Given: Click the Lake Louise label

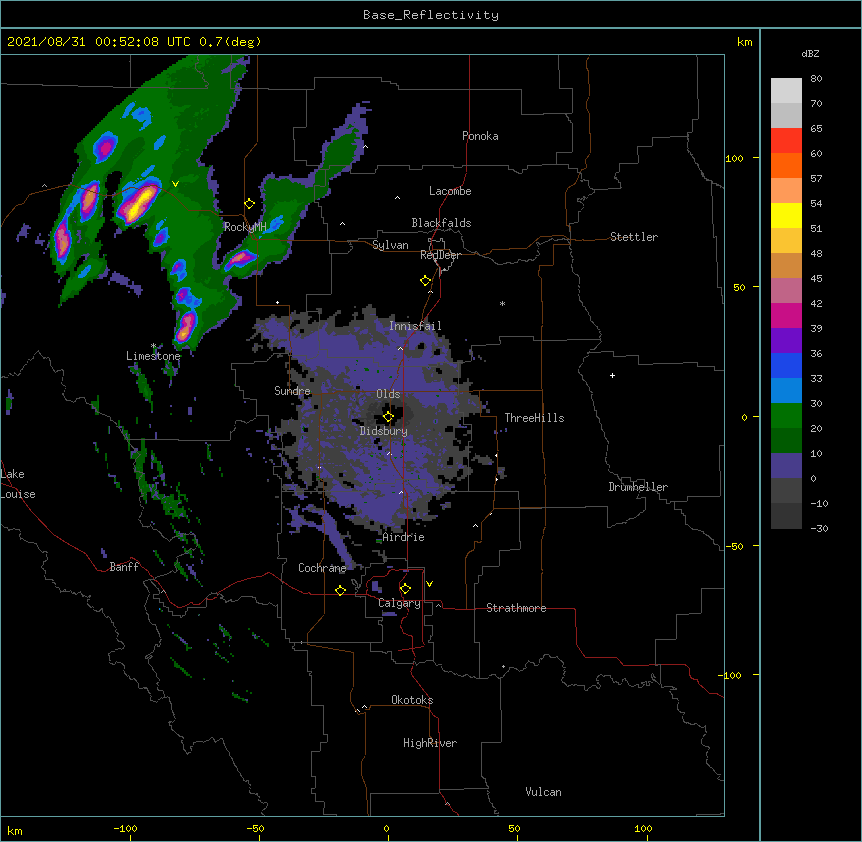Looking at the screenshot, I should 16,484.
